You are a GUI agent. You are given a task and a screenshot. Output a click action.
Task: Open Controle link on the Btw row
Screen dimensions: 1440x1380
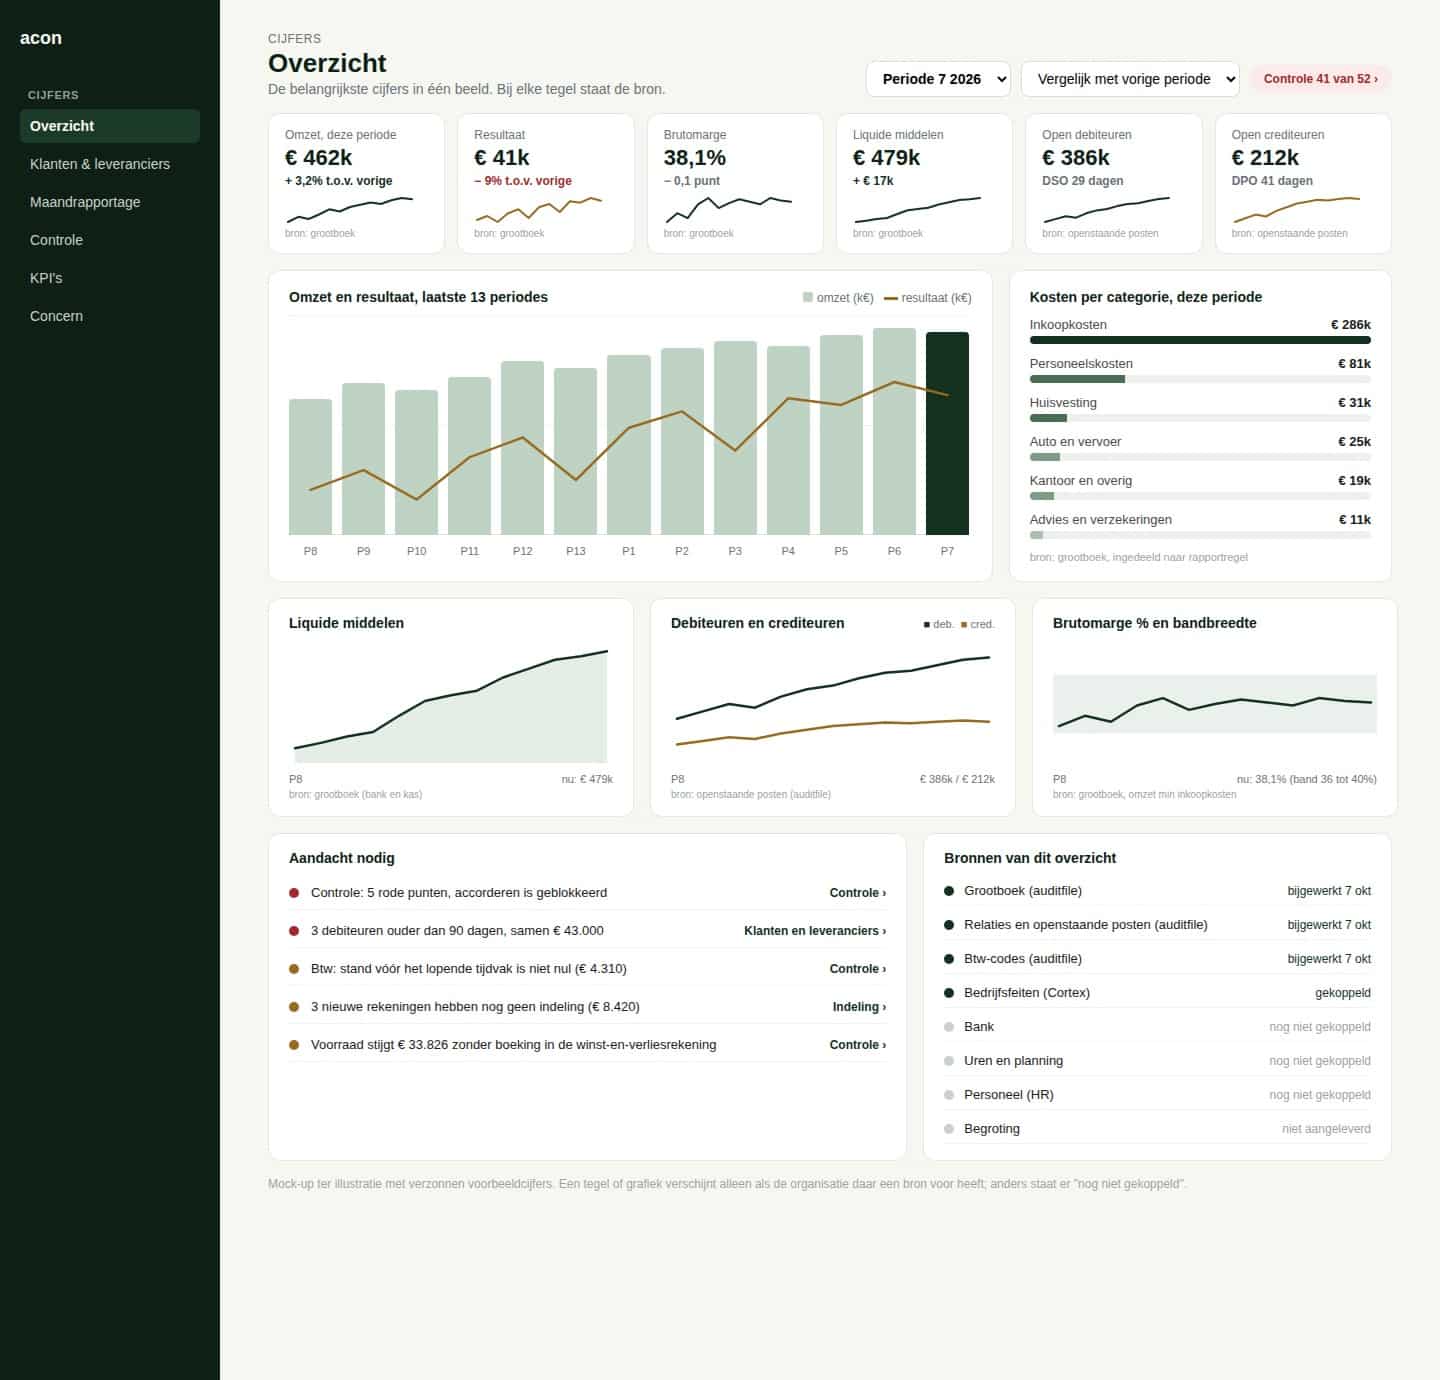click(x=857, y=969)
